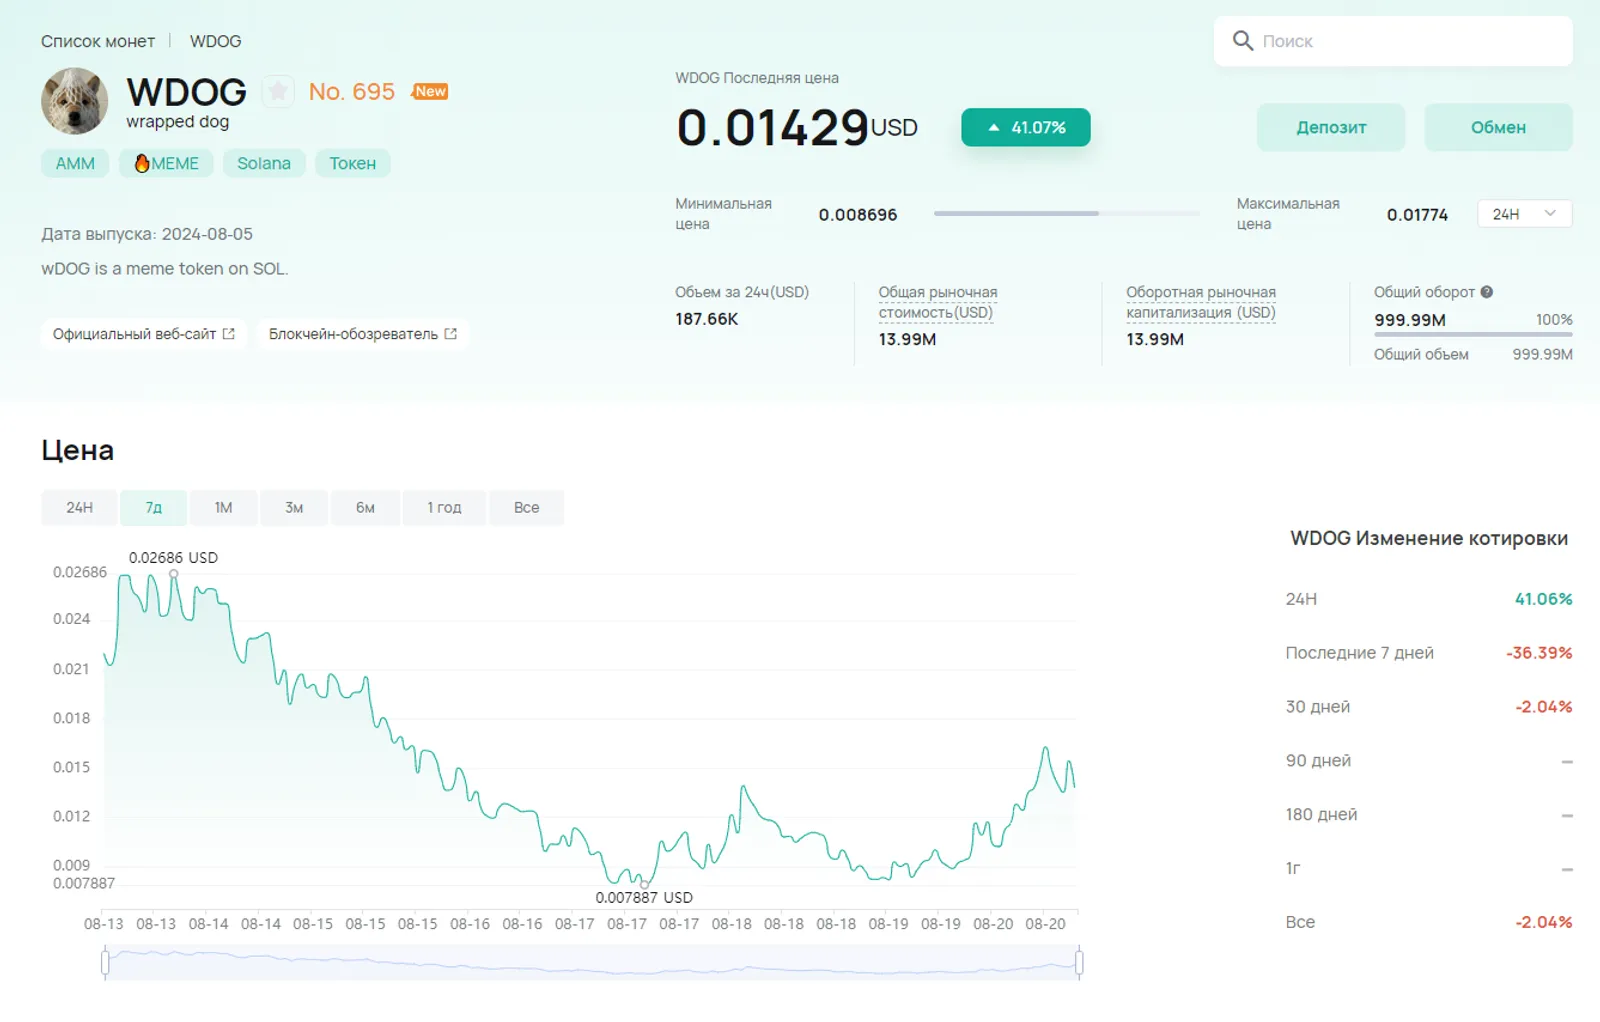
Task: Click the WDOG breadcrumb item
Action: coord(216,41)
